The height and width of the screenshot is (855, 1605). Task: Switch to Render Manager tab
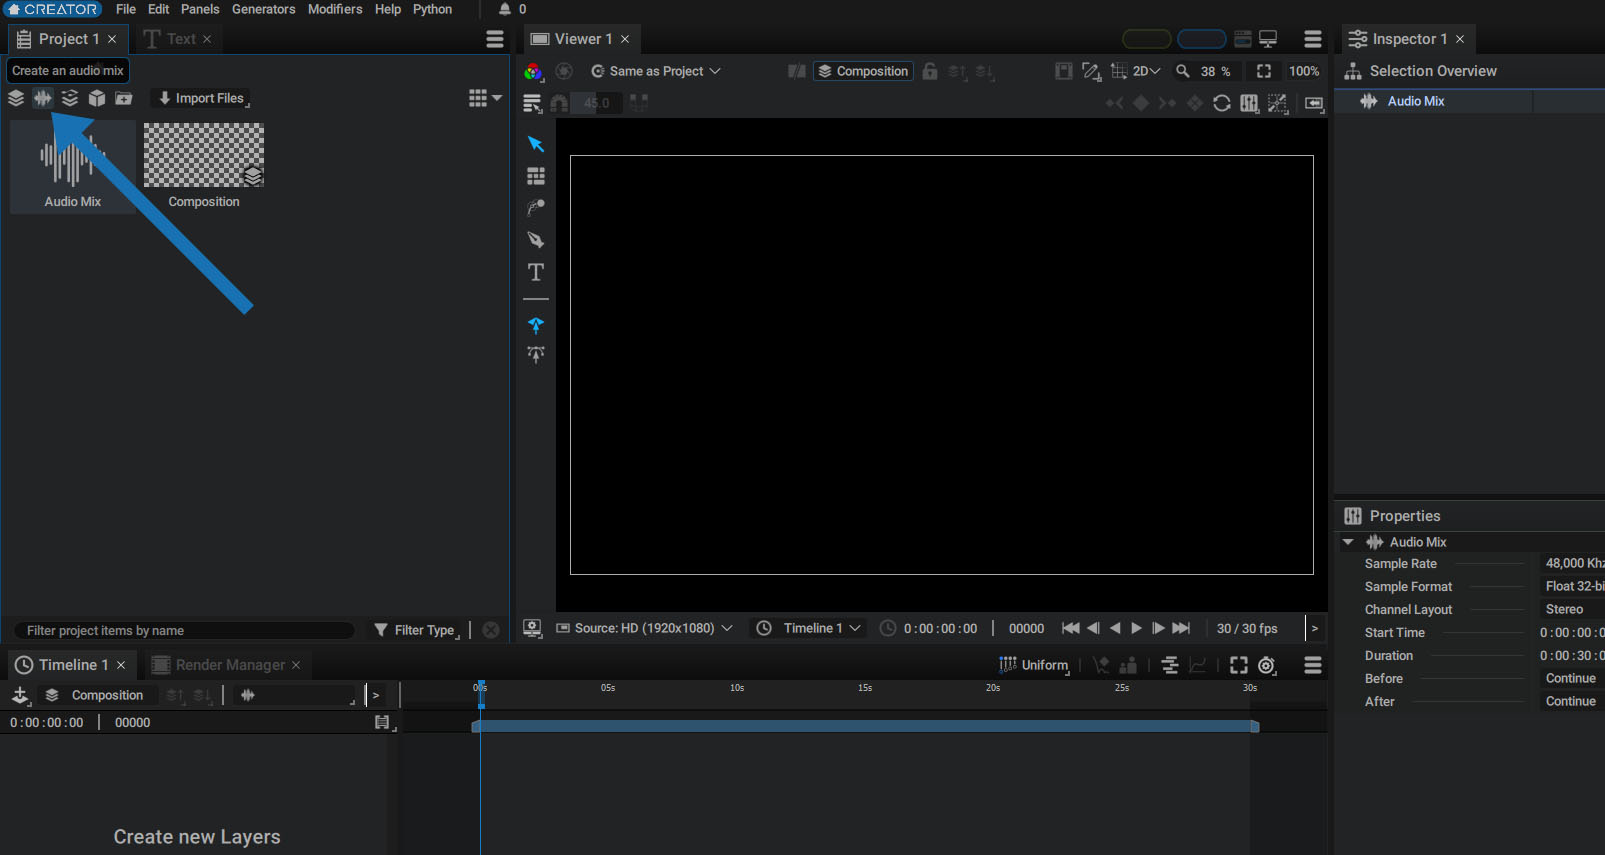point(226,665)
